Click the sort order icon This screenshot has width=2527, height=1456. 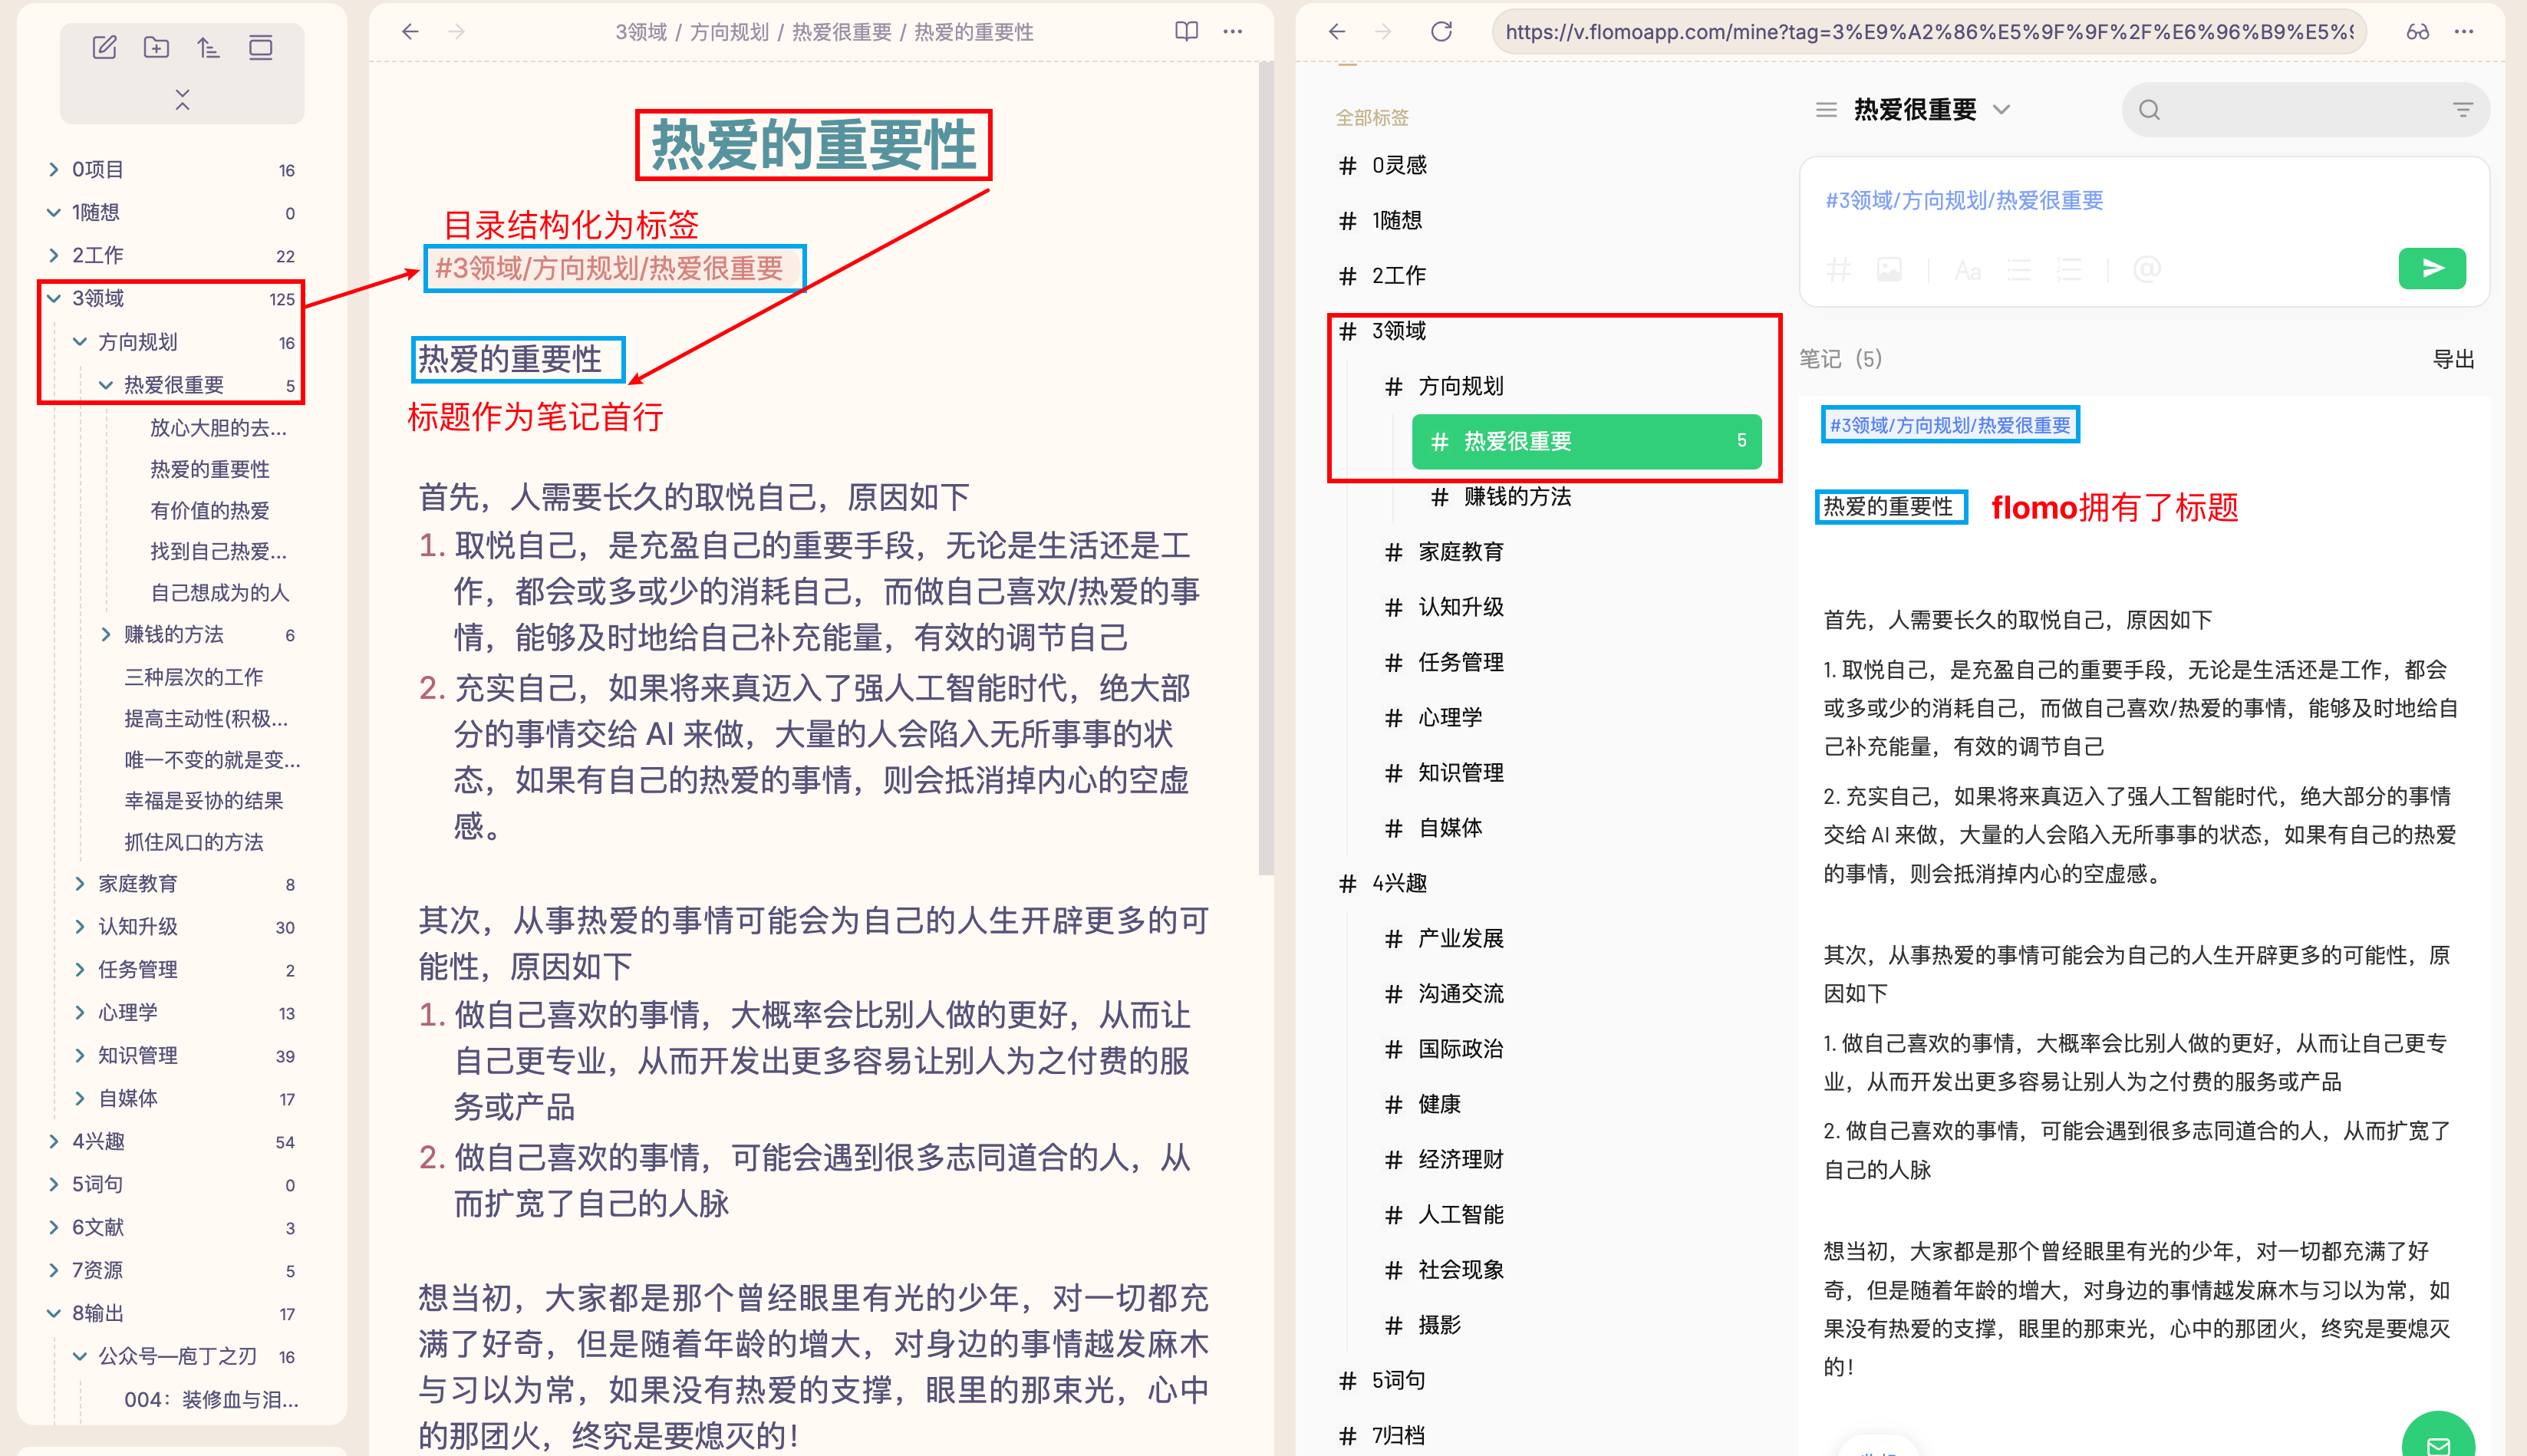point(208,47)
